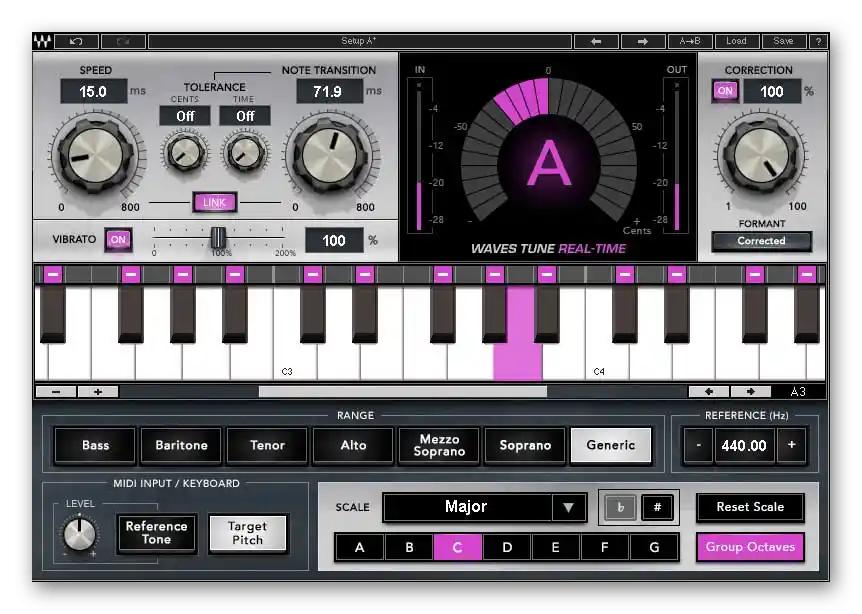Select the Generic range

611,445
